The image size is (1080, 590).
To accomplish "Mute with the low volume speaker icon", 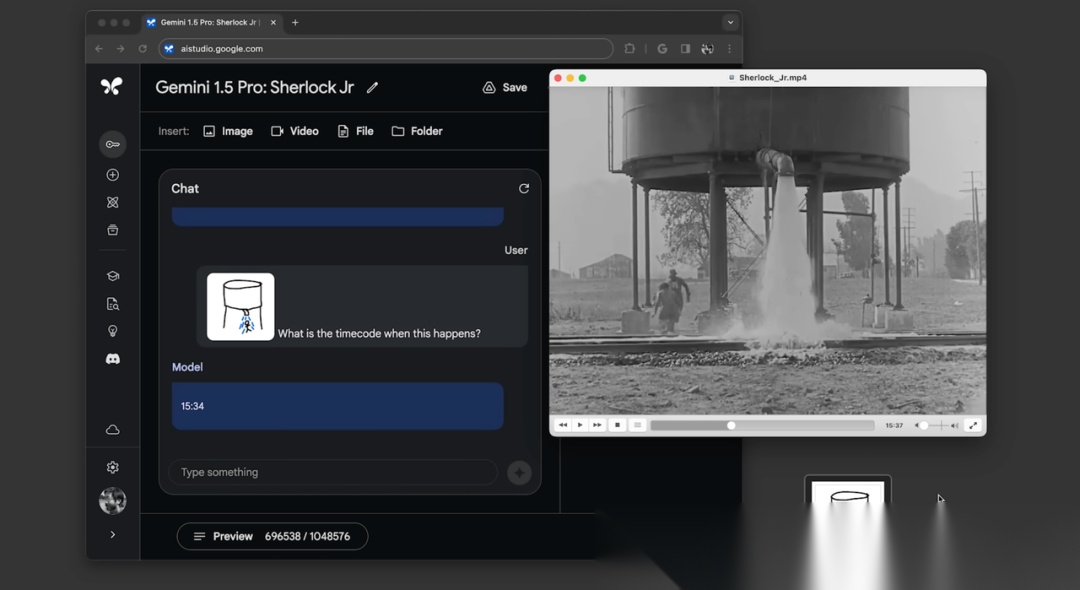I will (x=917, y=425).
